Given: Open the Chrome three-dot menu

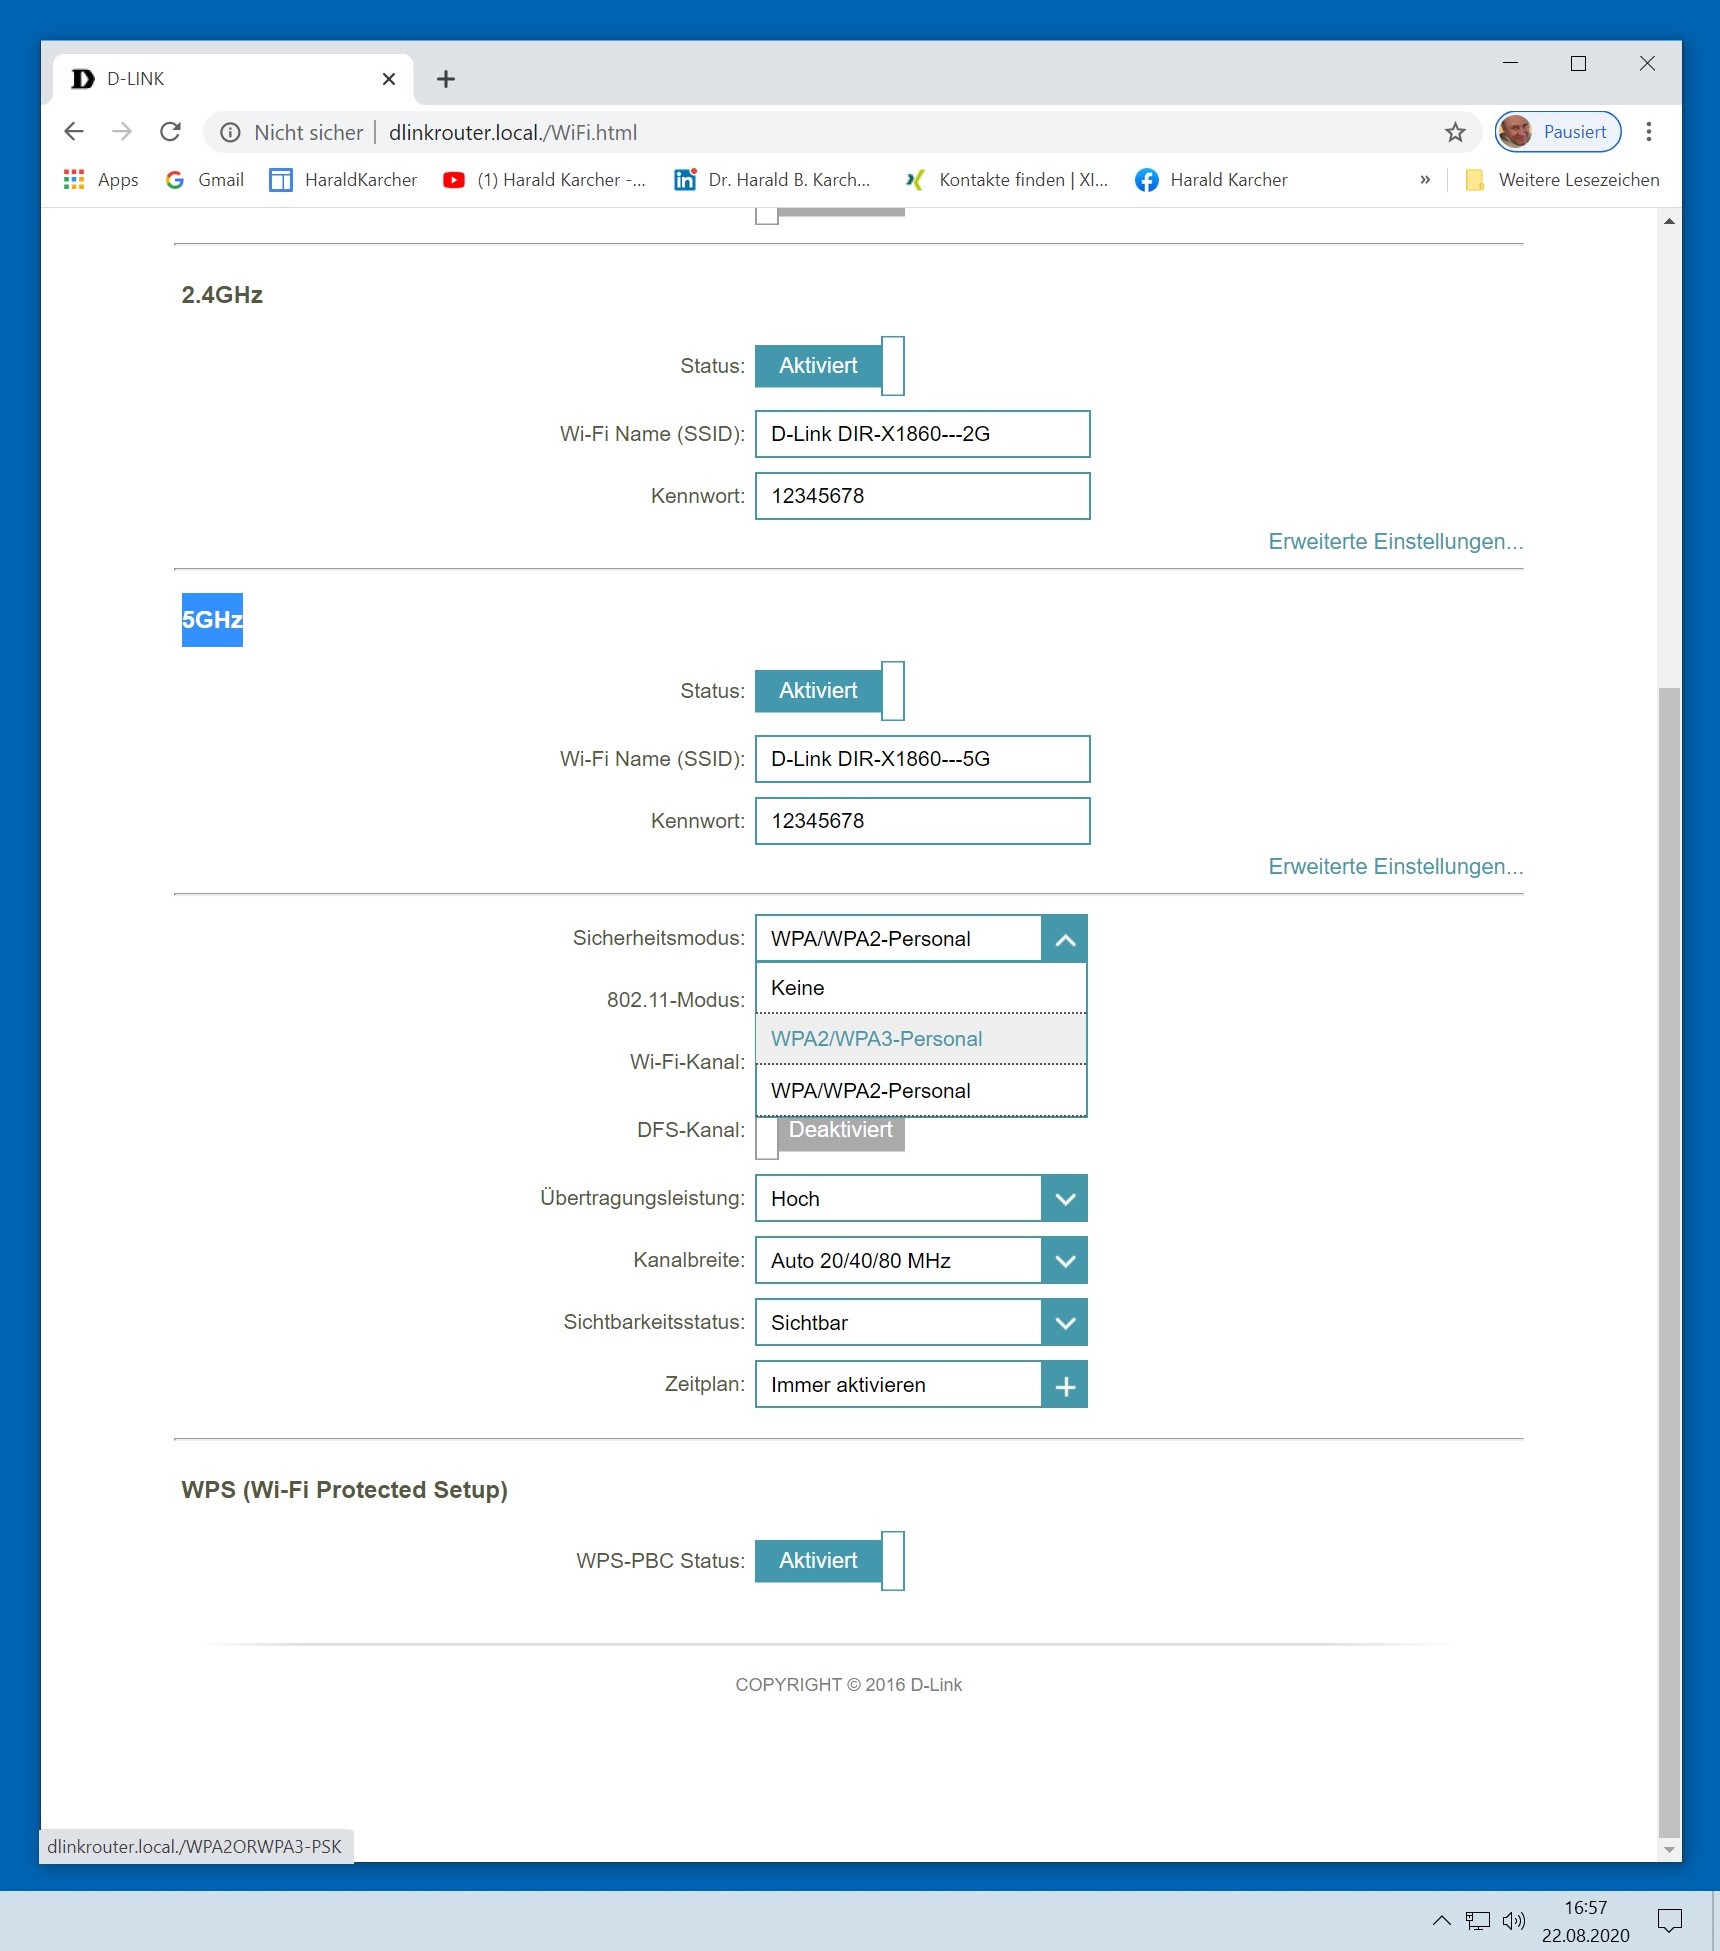Looking at the screenshot, I should [1649, 132].
